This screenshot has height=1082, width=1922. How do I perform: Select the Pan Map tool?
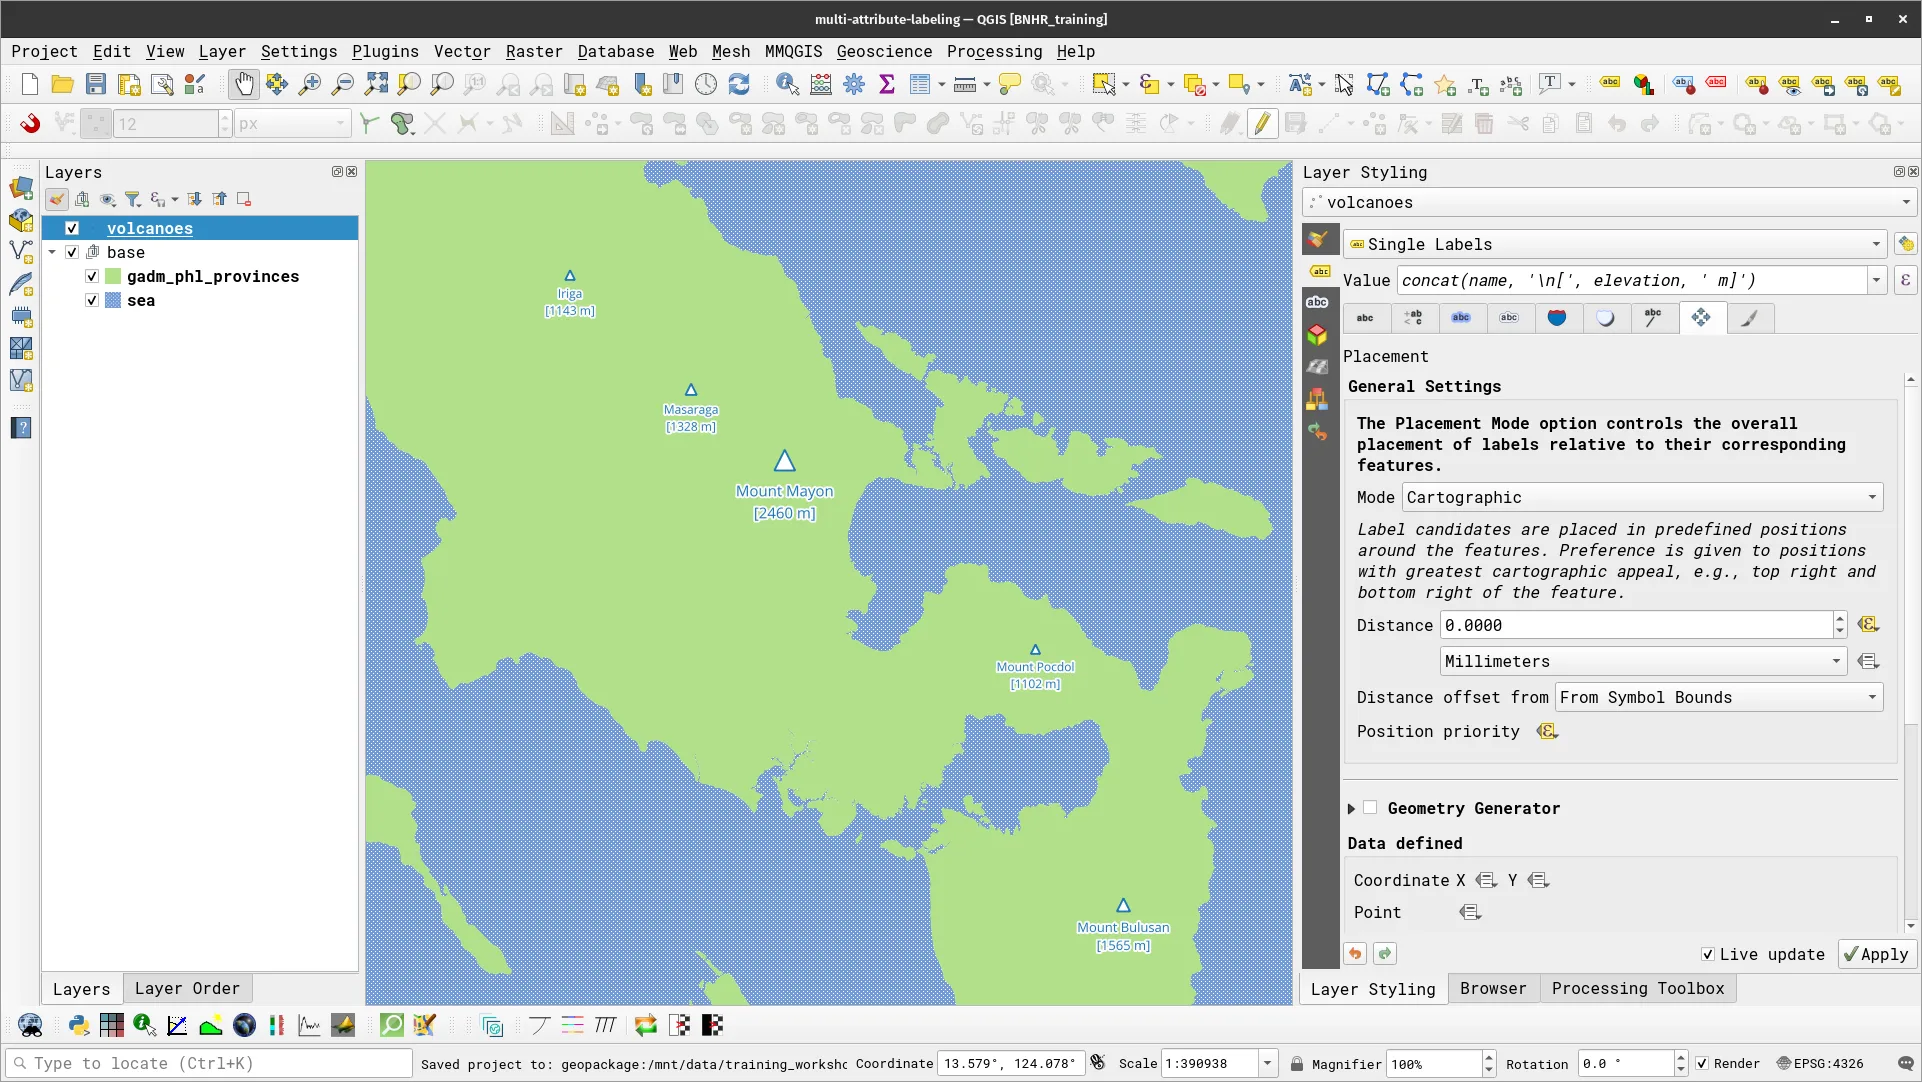click(243, 85)
